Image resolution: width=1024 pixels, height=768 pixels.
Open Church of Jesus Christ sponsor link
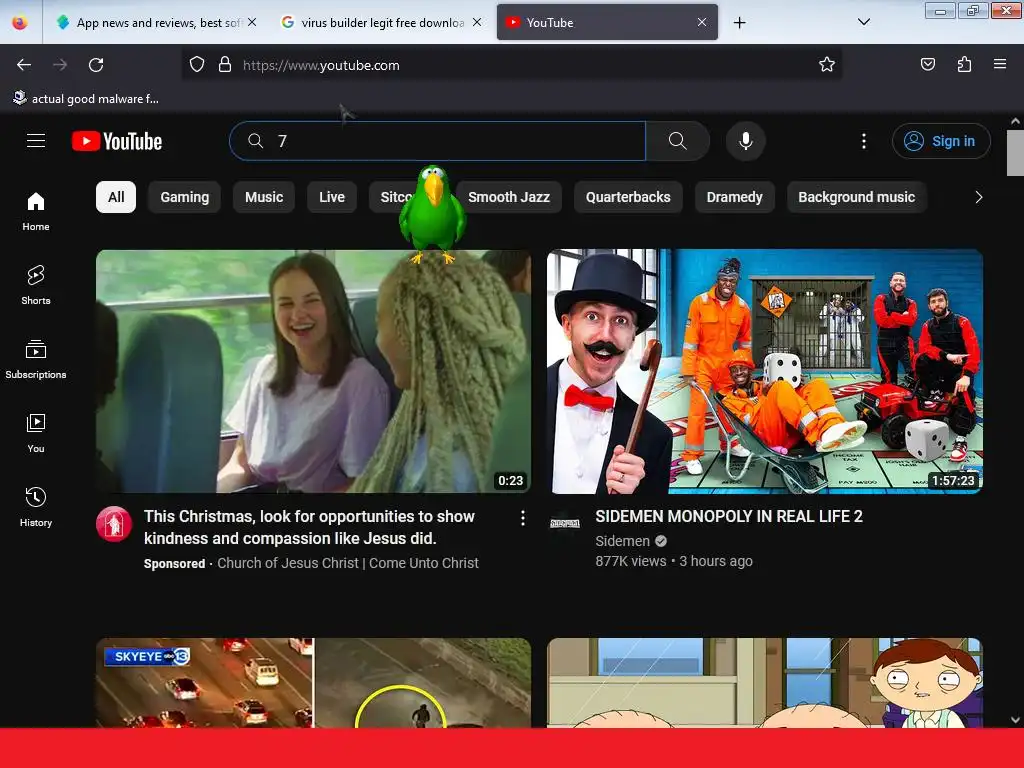347,564
